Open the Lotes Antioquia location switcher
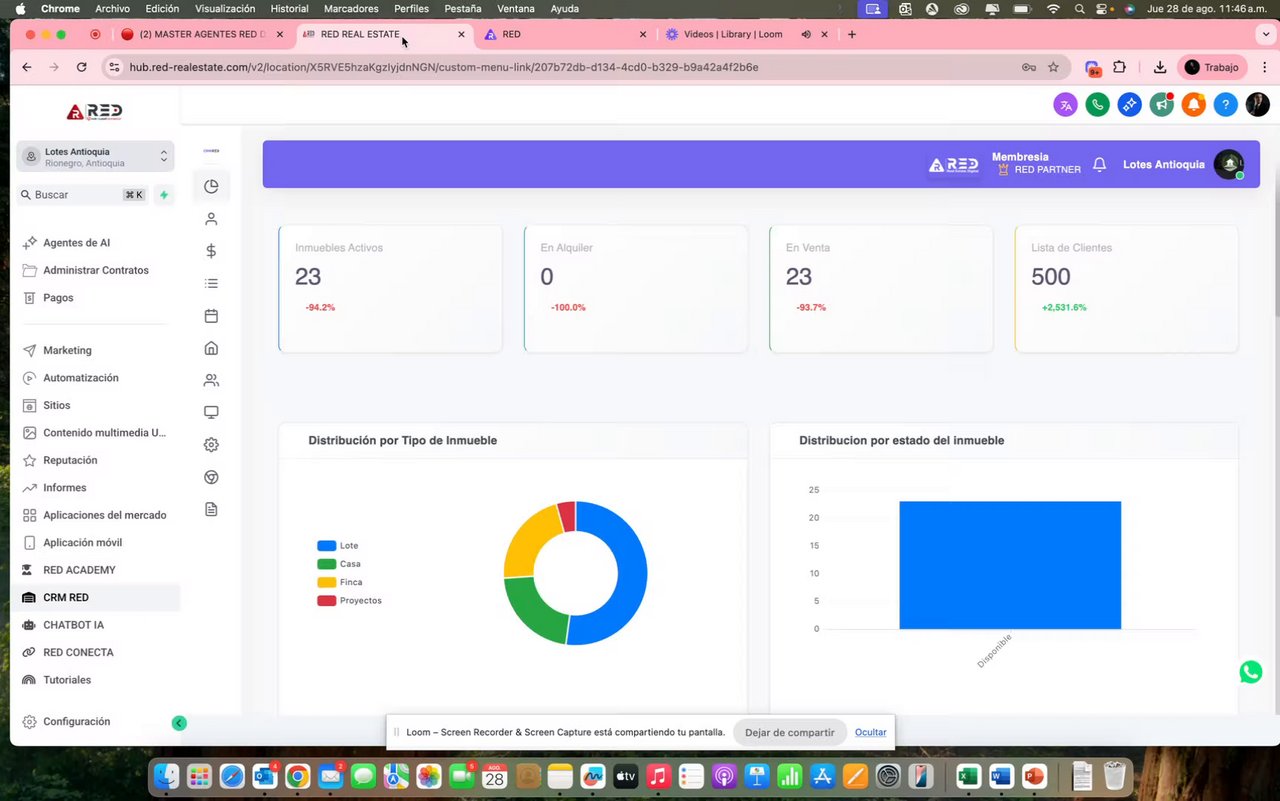1280x801 pixels. (95, 157)
